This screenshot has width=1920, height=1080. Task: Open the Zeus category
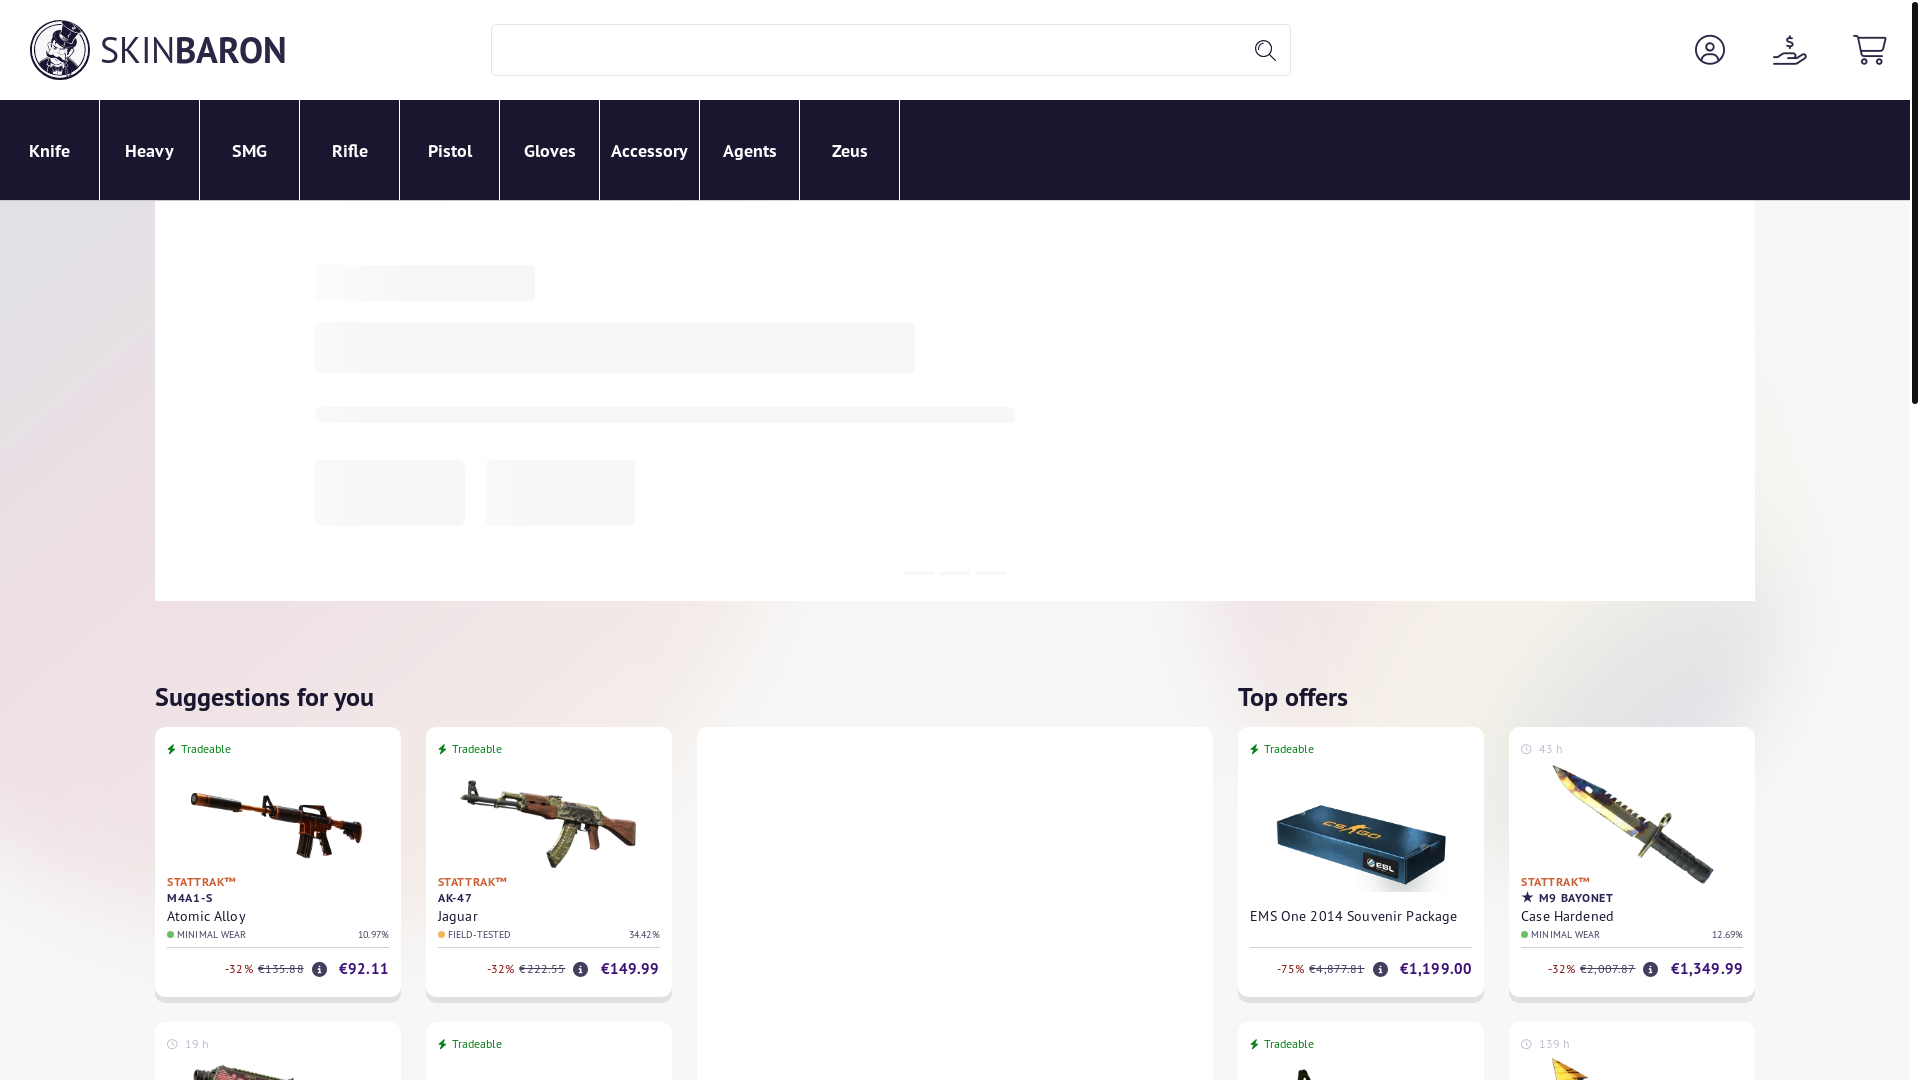[x=849, y=150]
